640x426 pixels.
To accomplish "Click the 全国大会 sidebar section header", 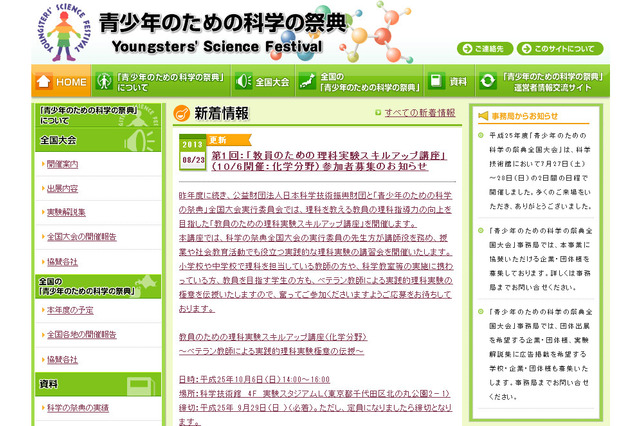I will point(98,140).
